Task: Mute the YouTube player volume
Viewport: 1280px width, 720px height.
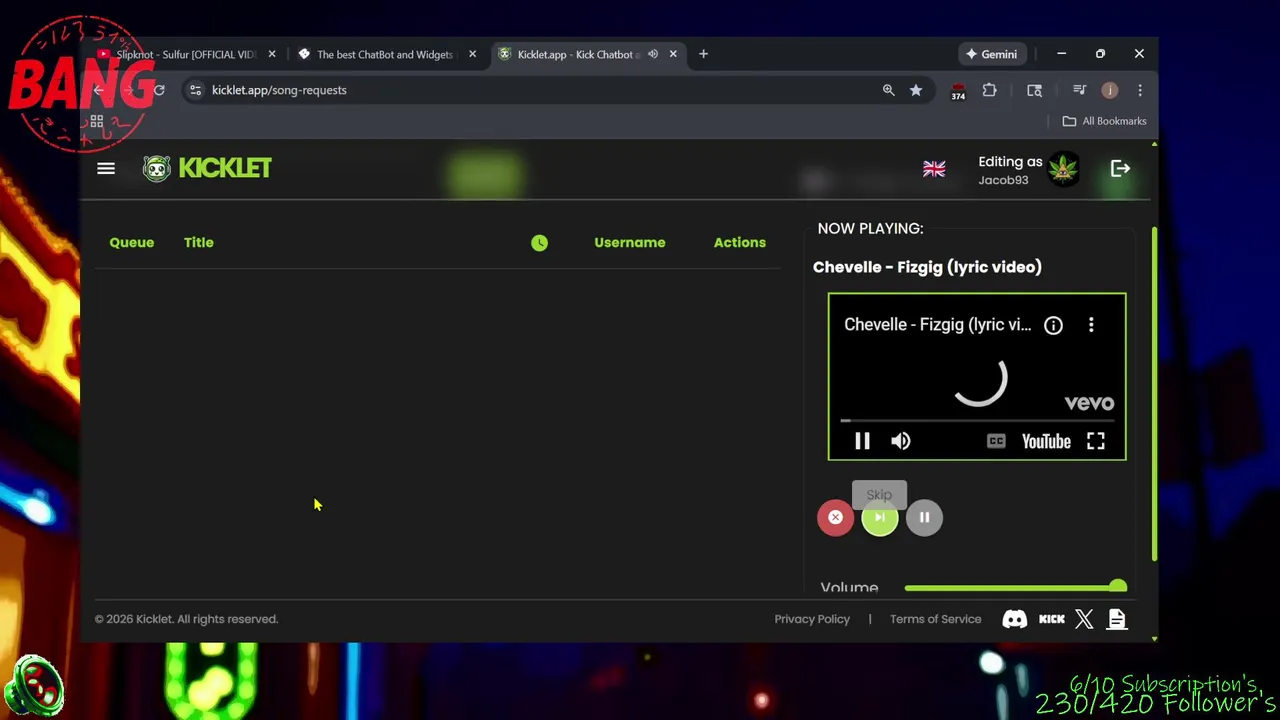Action: click(901, 441)
